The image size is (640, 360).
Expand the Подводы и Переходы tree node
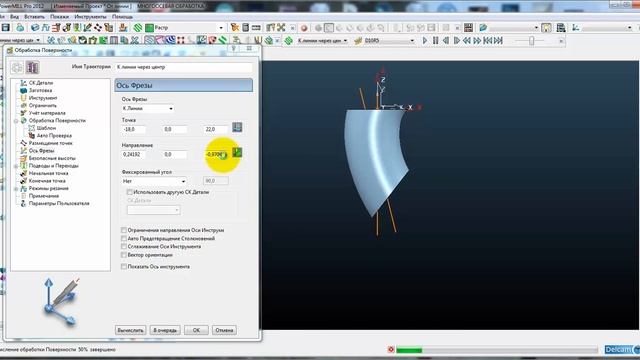pos(16,166)
